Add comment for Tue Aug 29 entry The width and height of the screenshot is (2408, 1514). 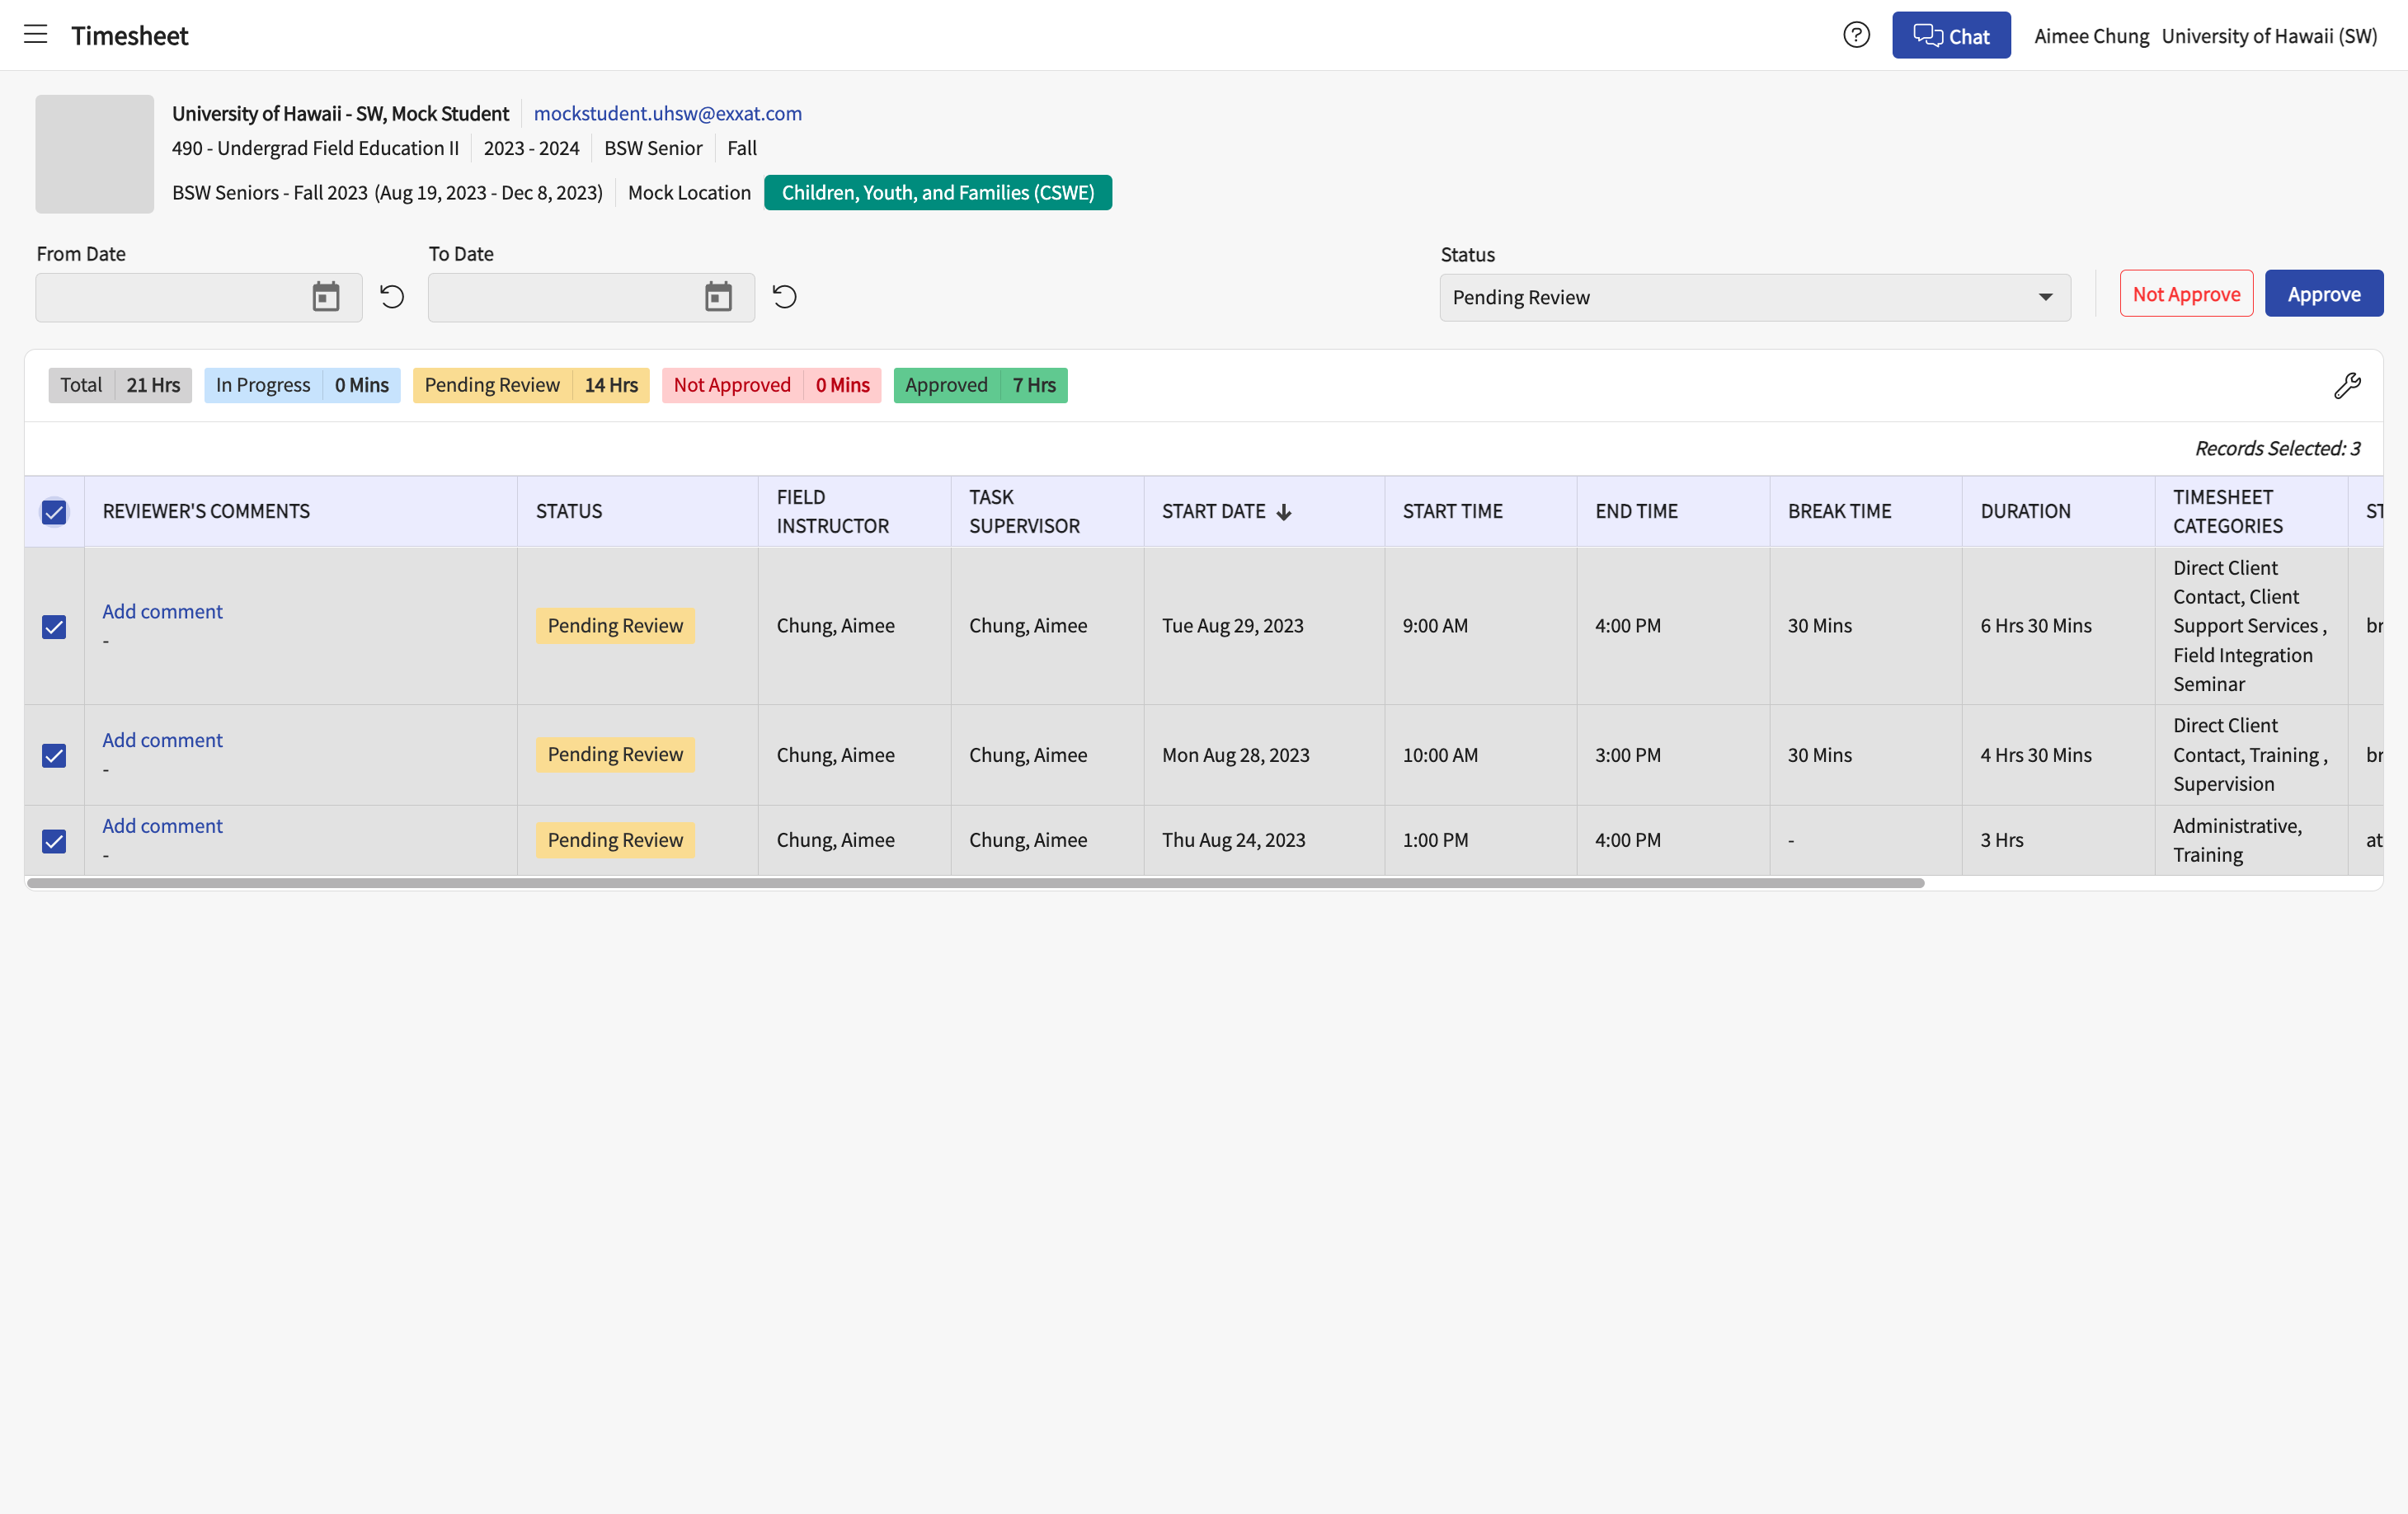162,611
